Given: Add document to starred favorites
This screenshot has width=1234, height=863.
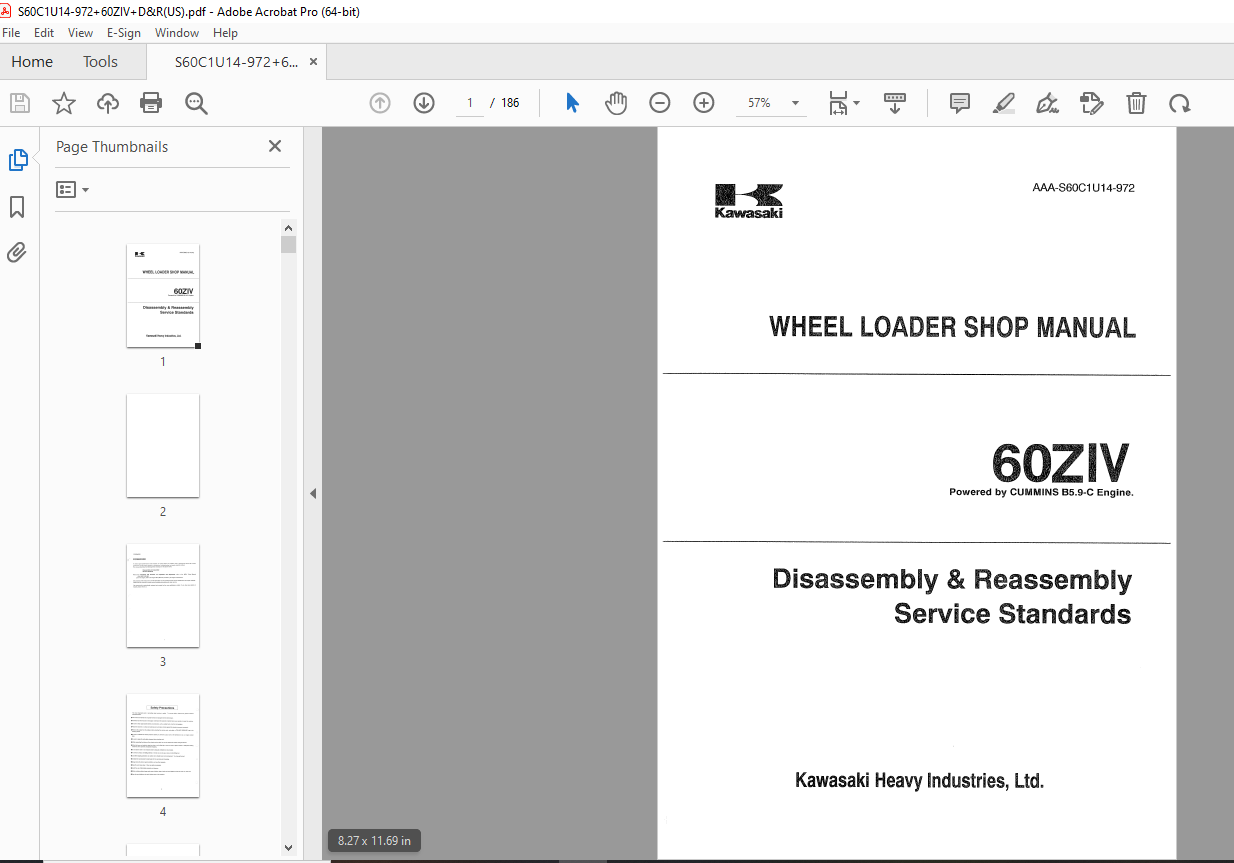Looking at the screenshot, I should 64,103.
